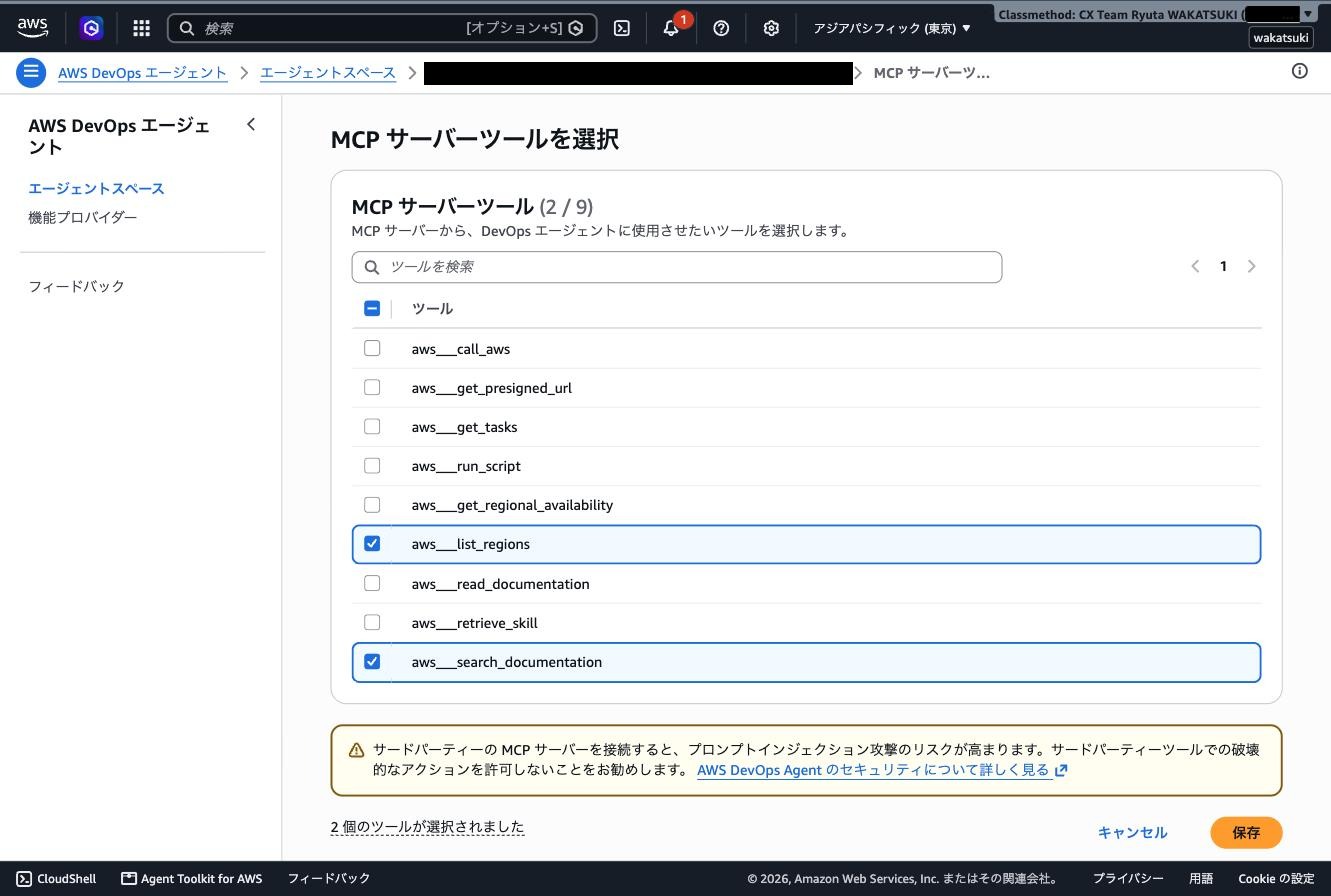
Task: Click the aws___call_aws tool name
Action: (x=461, y=349)
